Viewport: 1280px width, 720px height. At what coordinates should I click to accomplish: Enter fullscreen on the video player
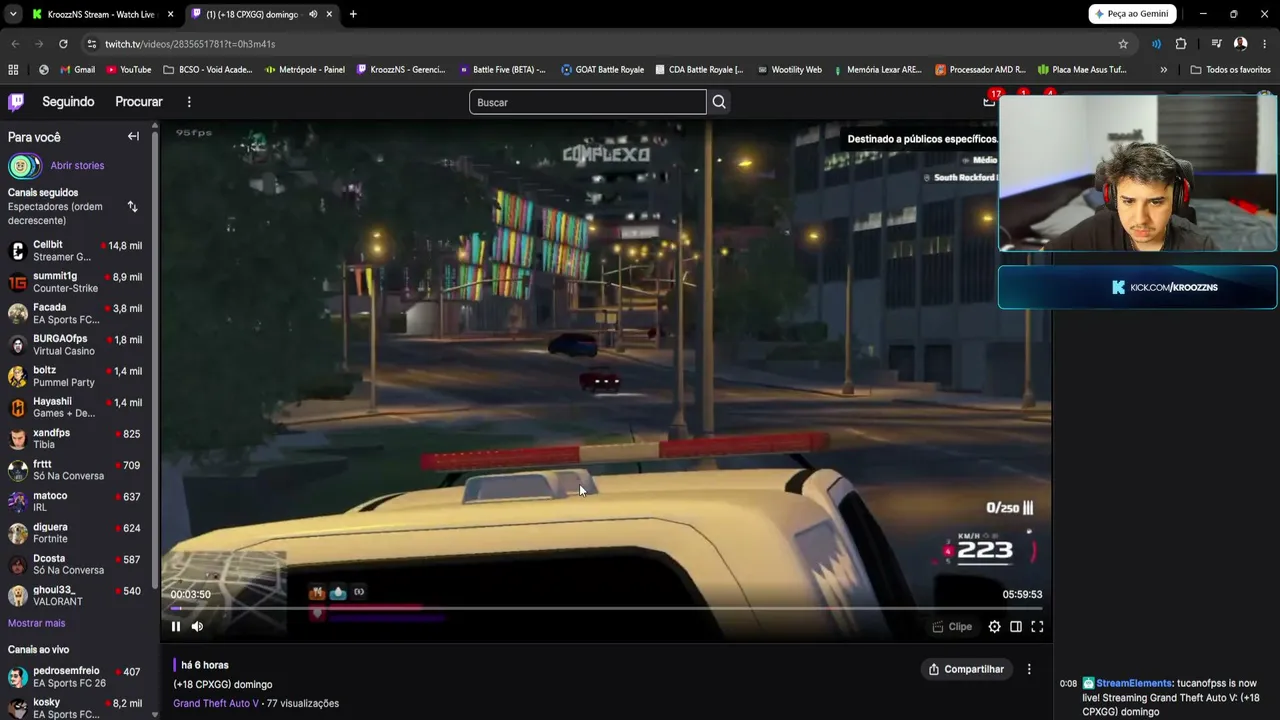pyautogui.click(x=1037, y=627)
